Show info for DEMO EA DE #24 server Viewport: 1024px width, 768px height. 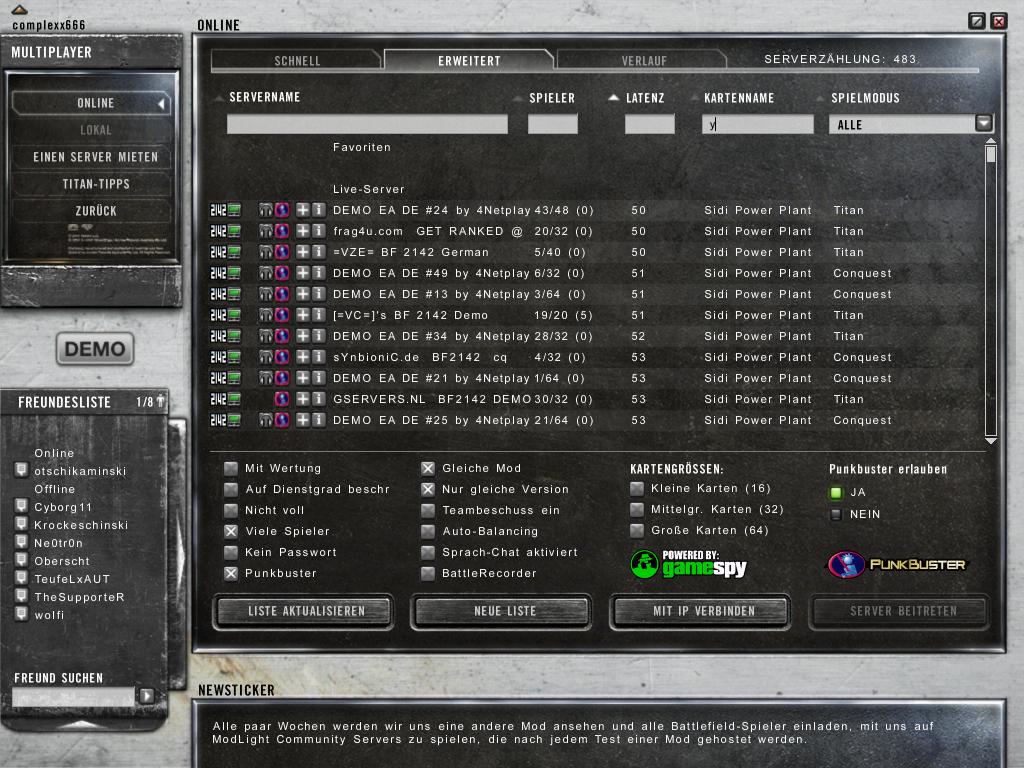[x=319, y=210]
